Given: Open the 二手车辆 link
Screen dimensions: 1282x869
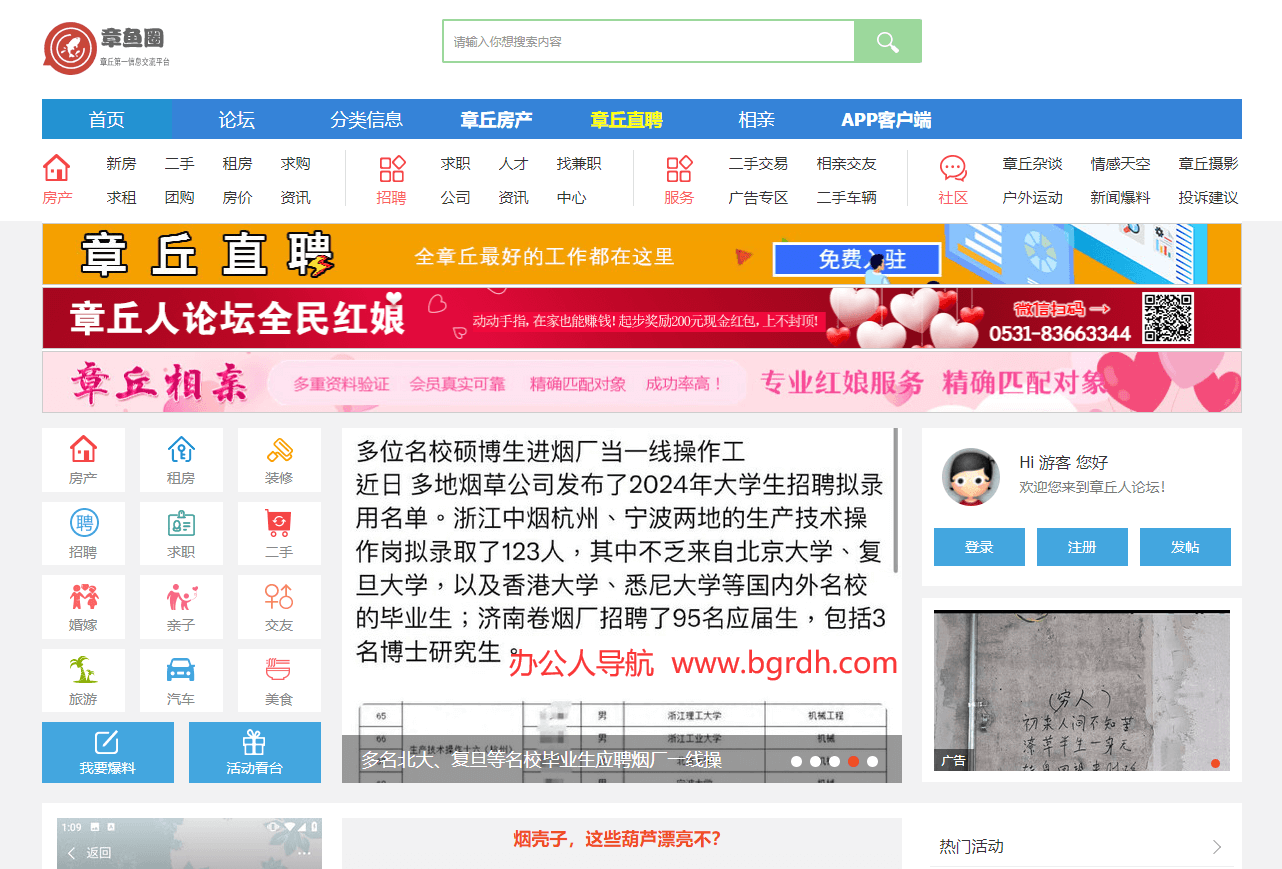Looking at the screenshot, I should pos(846,198).
